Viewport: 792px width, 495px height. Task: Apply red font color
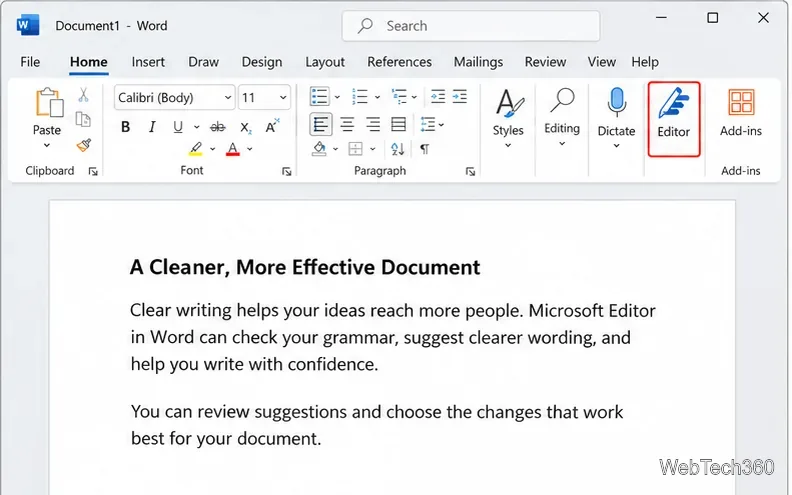tap(232, 148)
